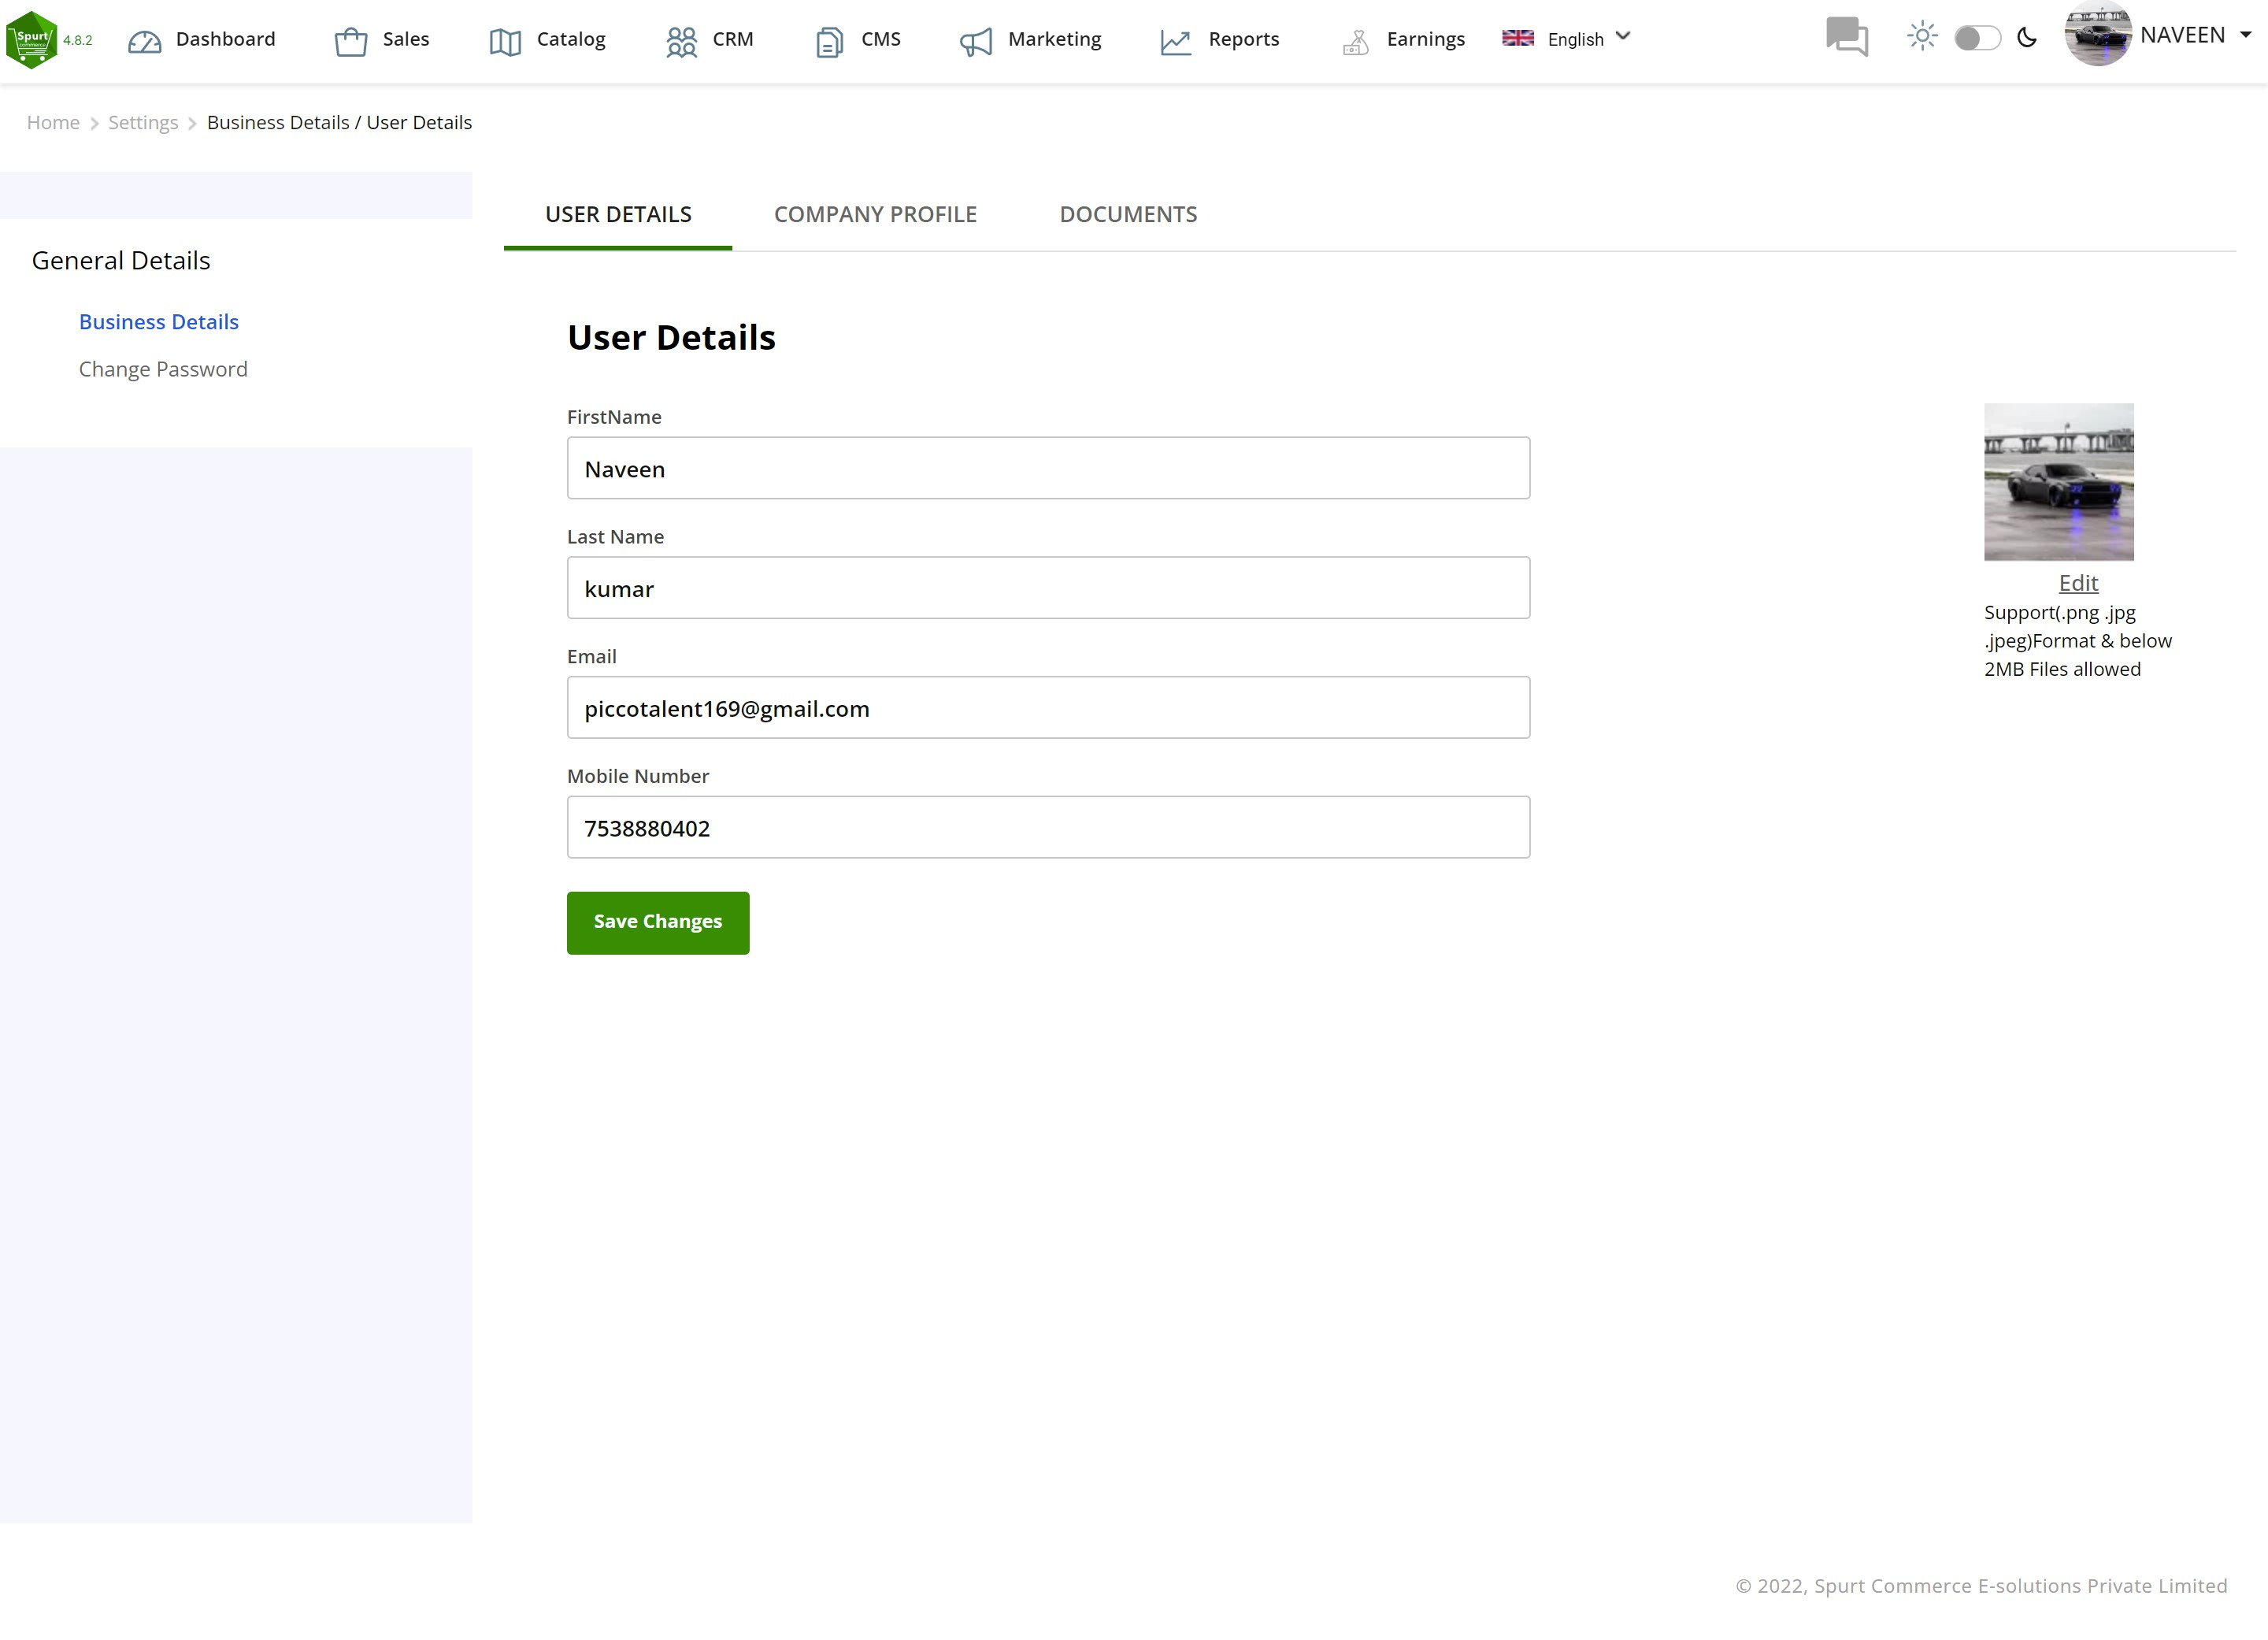Click the user avatar in header
2268x1640 pixels.
2098,34
